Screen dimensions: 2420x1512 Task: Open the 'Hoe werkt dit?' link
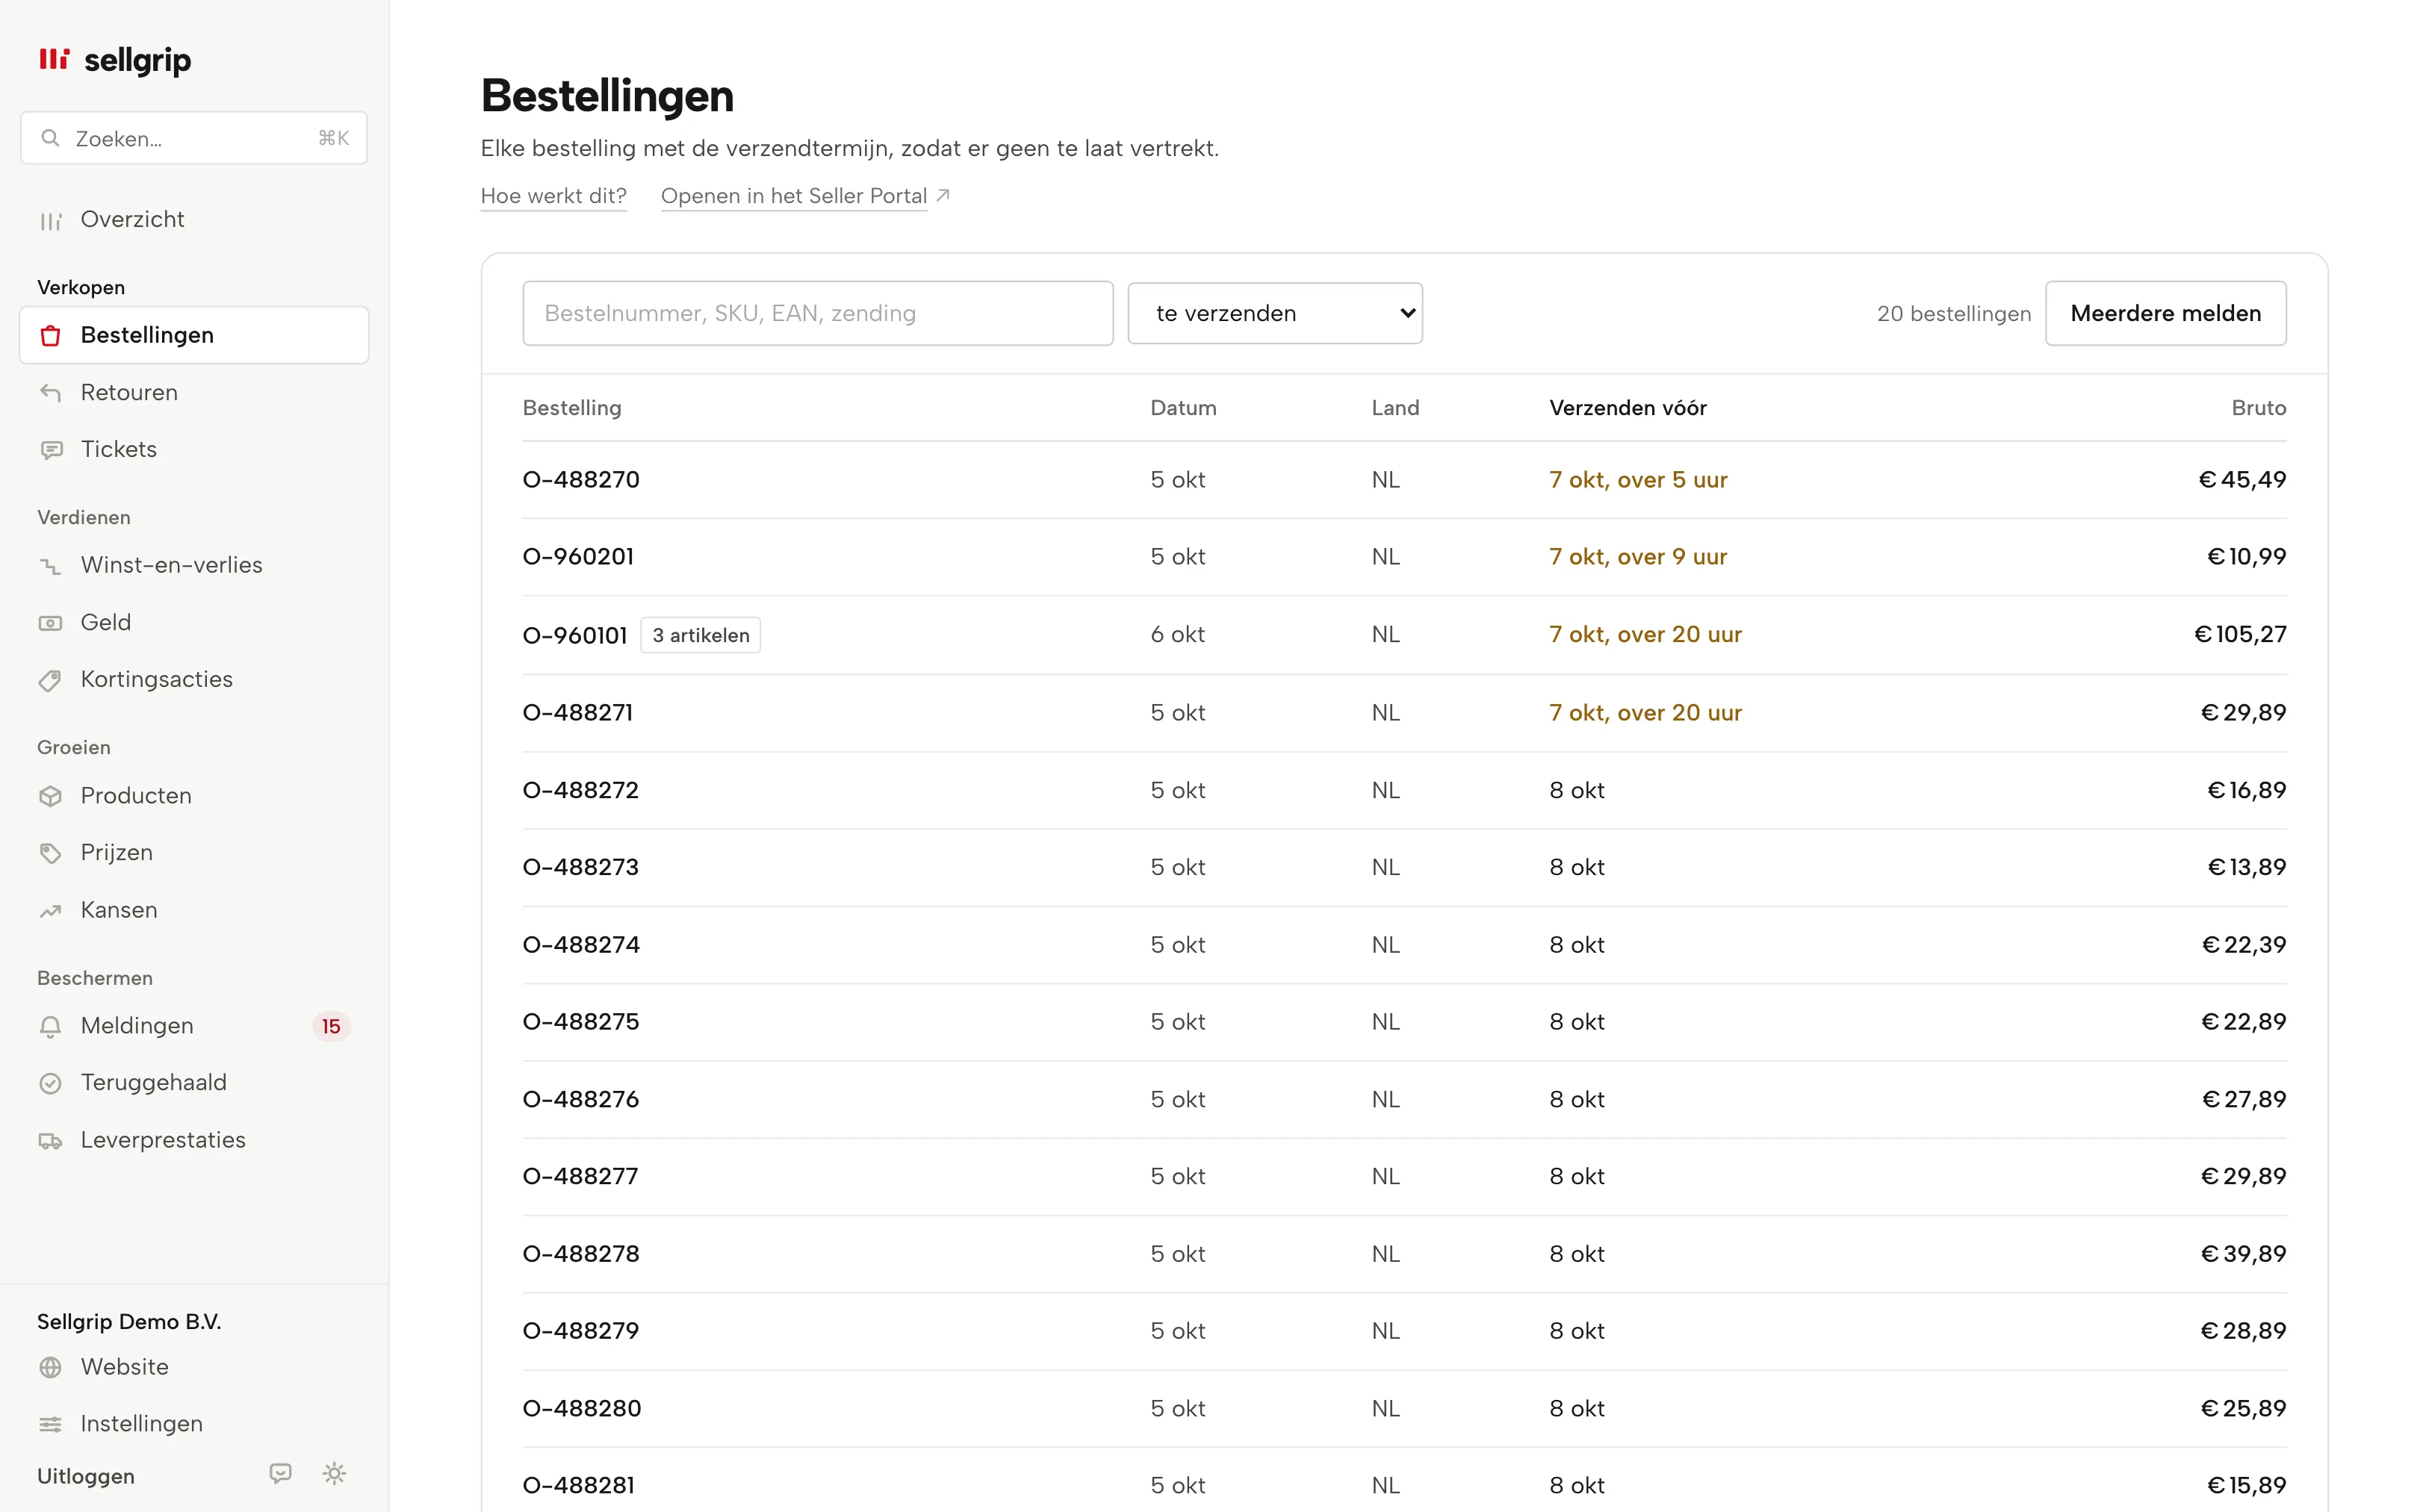click(554, 196)
